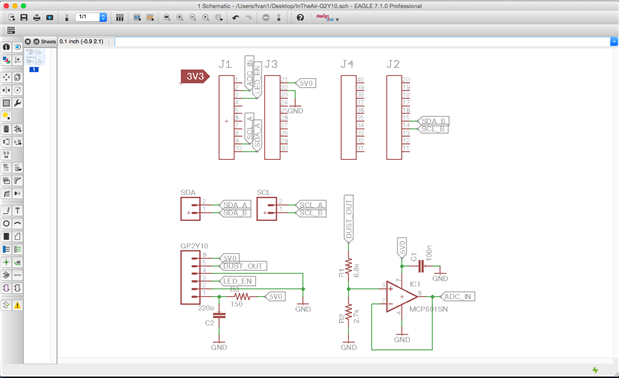The image size is (619, 378).
Task: Switch to board using the Board icon
Action: [66, 17]
